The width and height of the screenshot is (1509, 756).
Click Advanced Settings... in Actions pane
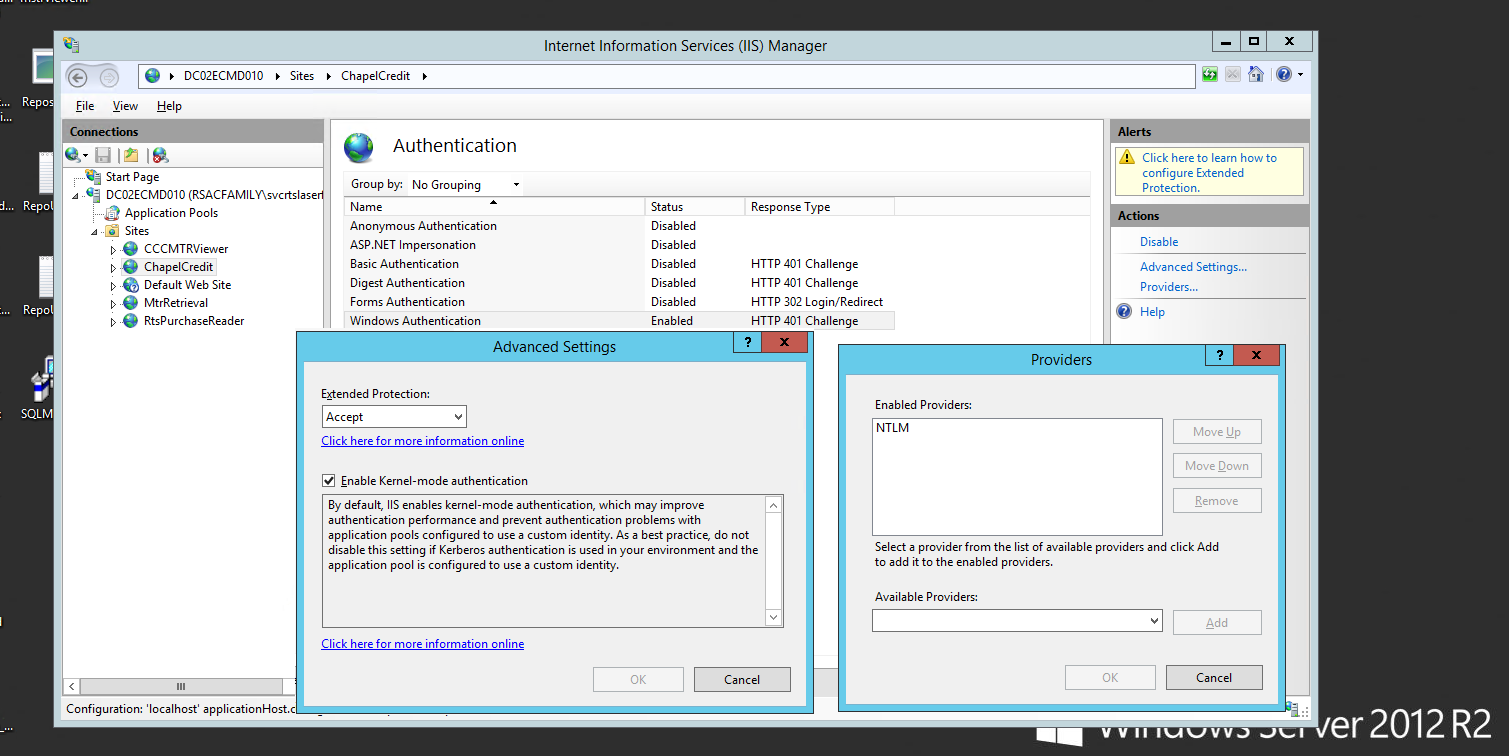click(1193, 267)
